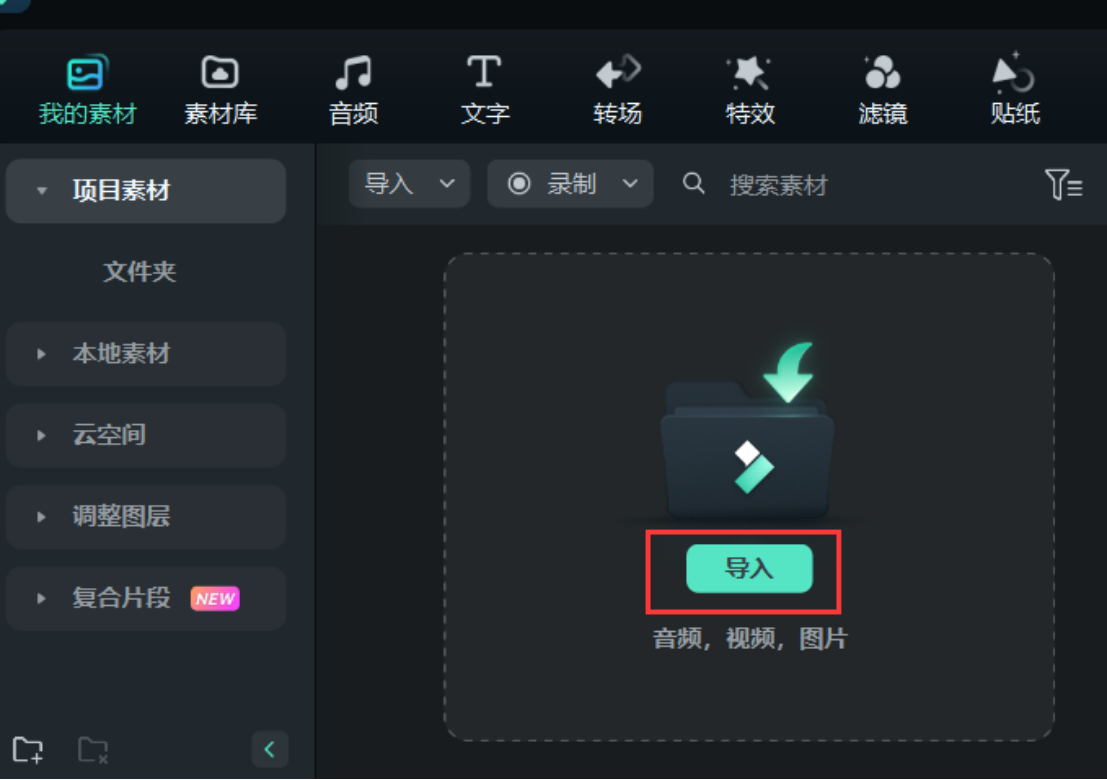Click the 导入 import button in center
The width and height of the screenshot is (1107, 780).
tap(749, 568)
